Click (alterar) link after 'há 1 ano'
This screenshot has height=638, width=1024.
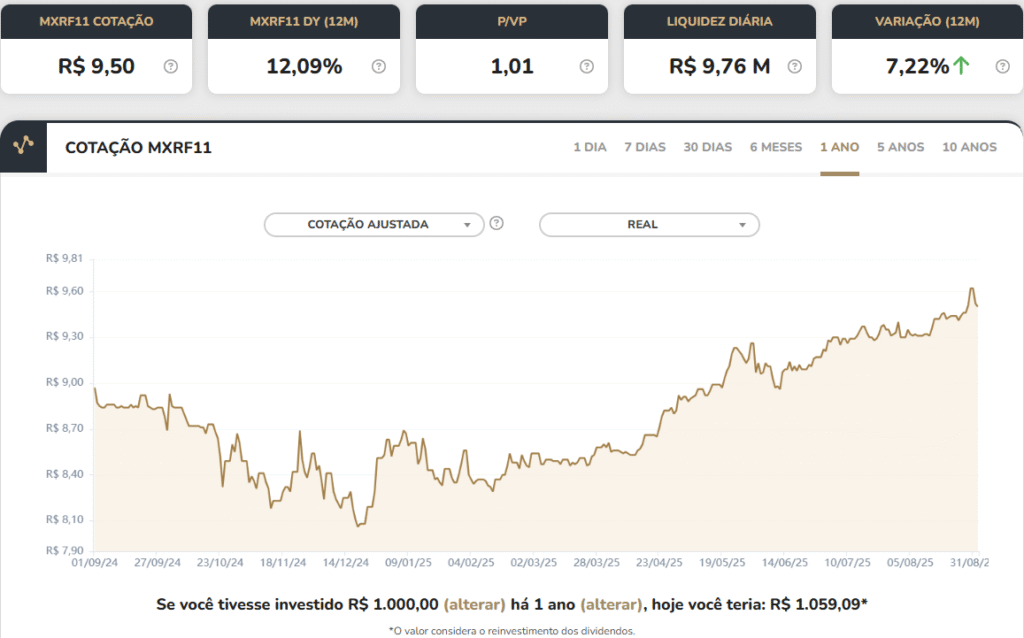[x=610, y=604]
